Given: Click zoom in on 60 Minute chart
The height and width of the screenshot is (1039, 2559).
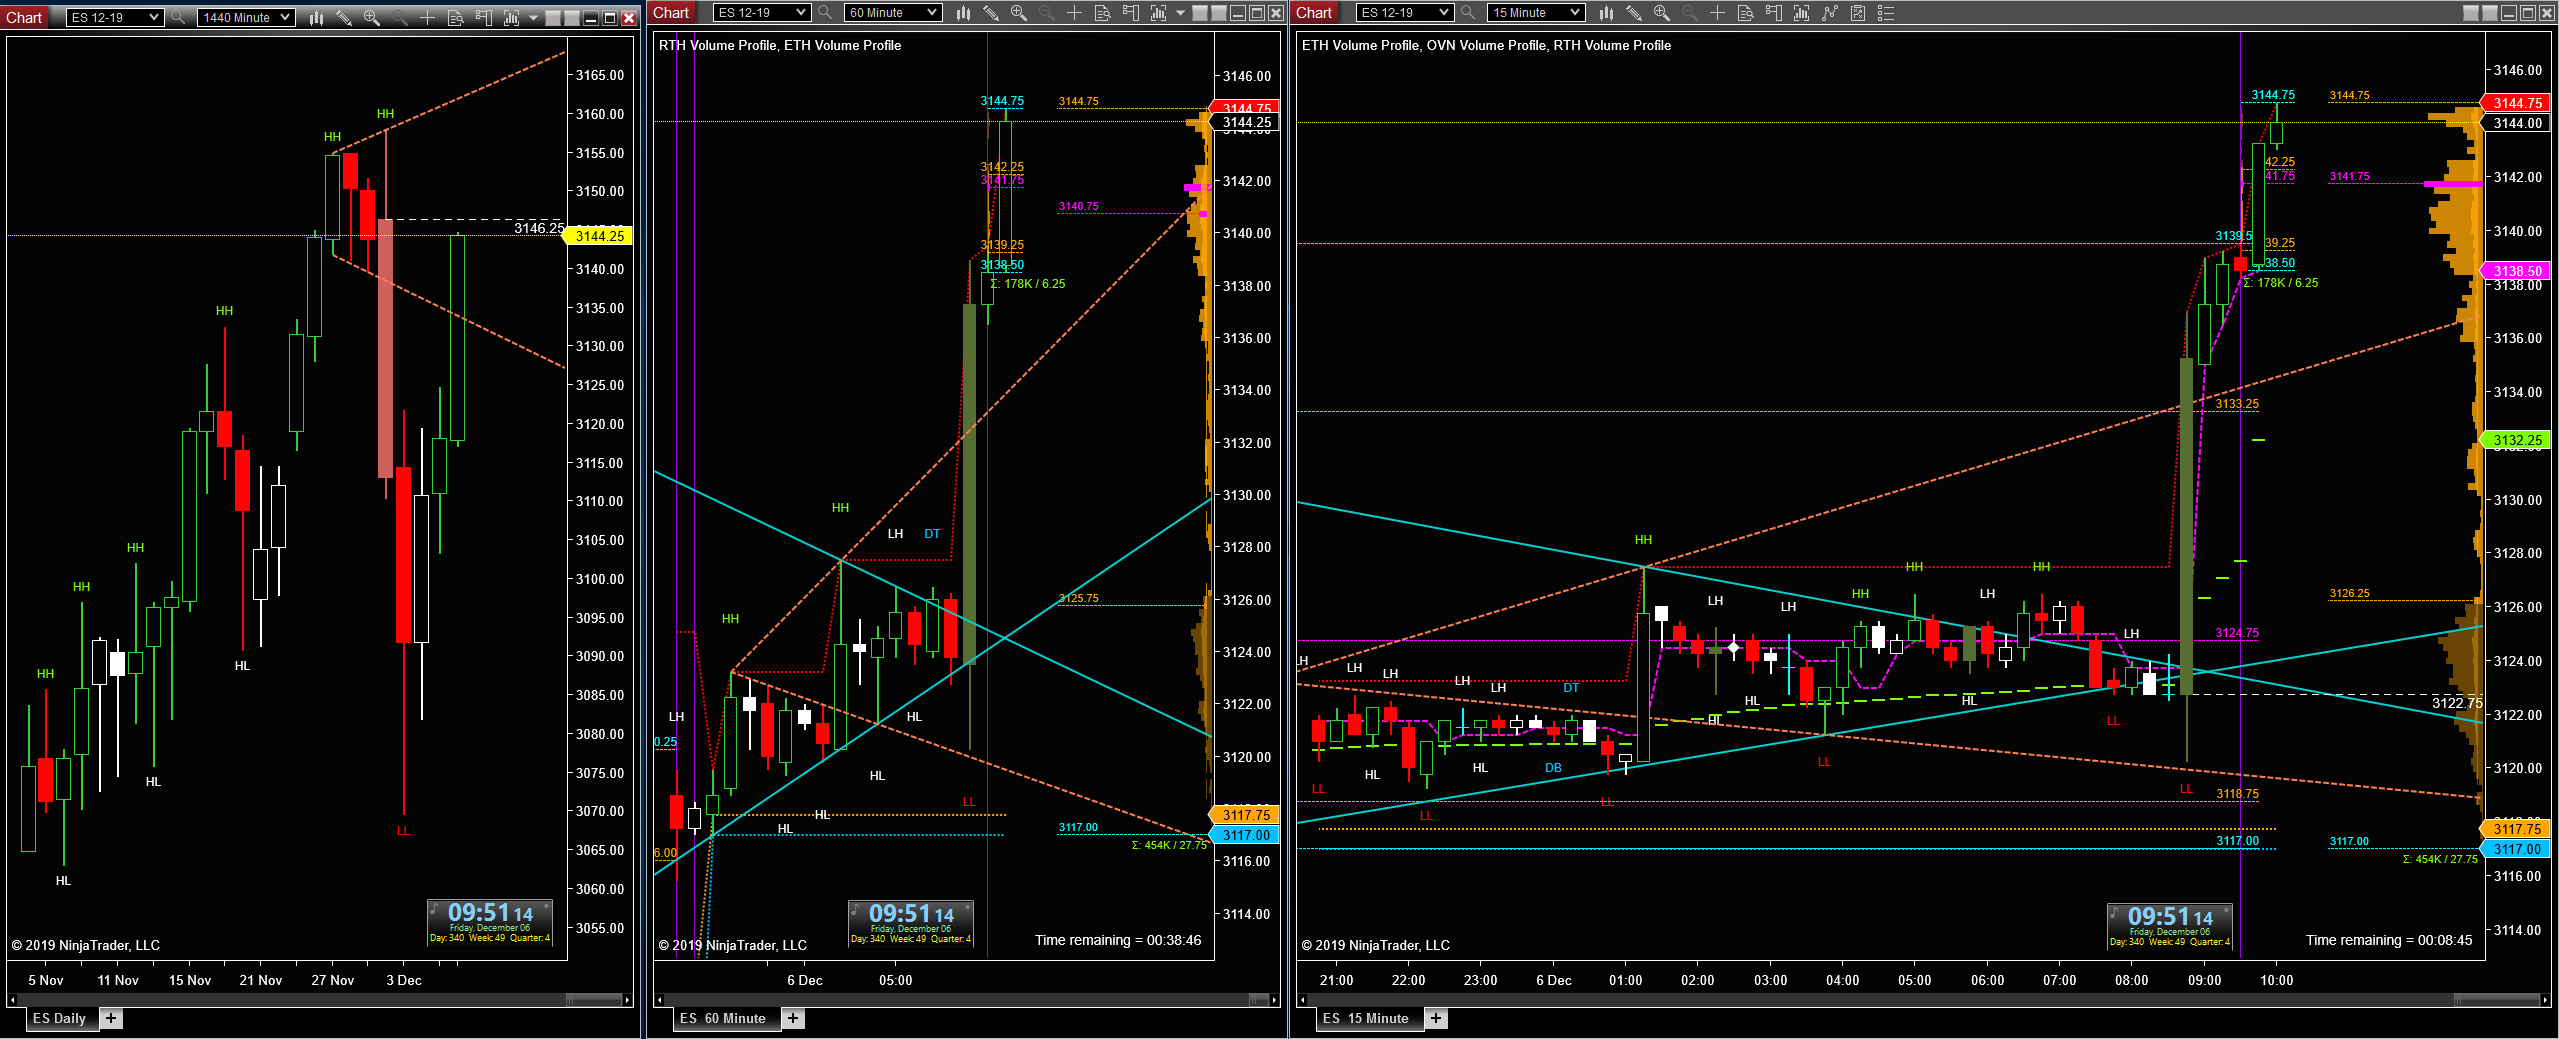Looking at the screenshot, I should (1019, 13).
